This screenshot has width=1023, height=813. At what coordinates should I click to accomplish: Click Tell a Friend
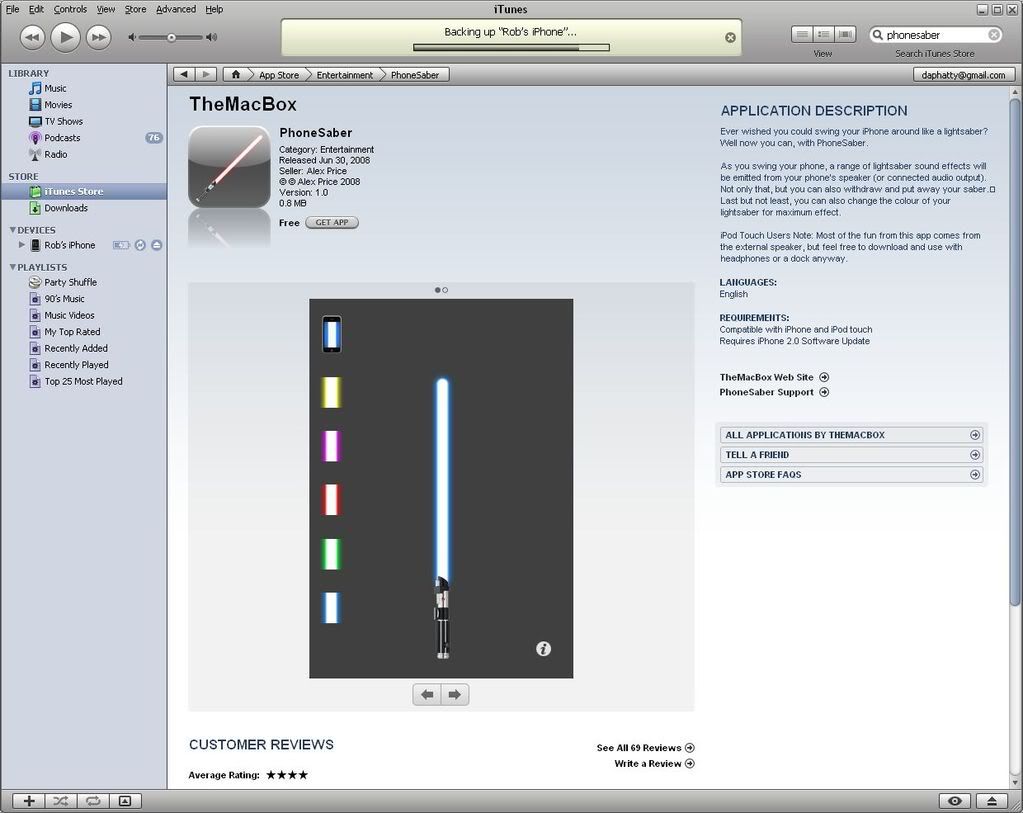pyautogui.click(x=851, y=455)
